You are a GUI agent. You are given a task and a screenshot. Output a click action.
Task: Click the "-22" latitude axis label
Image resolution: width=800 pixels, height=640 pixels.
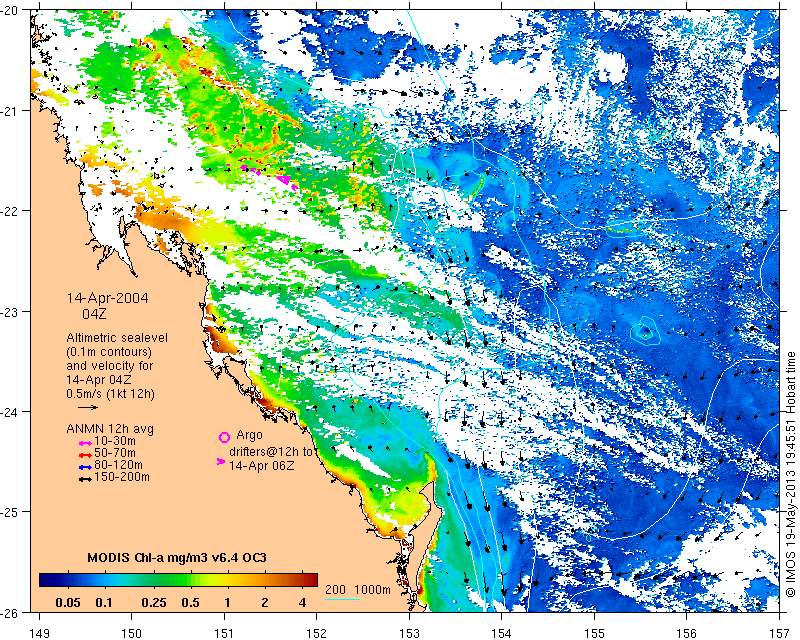[x=9, y=211]
